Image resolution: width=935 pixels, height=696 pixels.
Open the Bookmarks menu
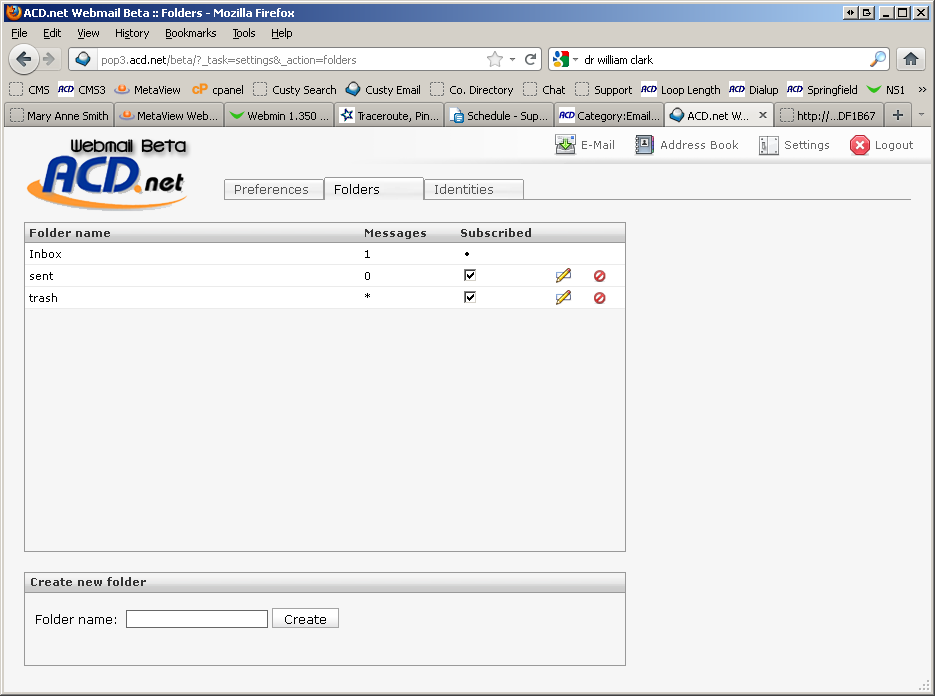(190, 33)
